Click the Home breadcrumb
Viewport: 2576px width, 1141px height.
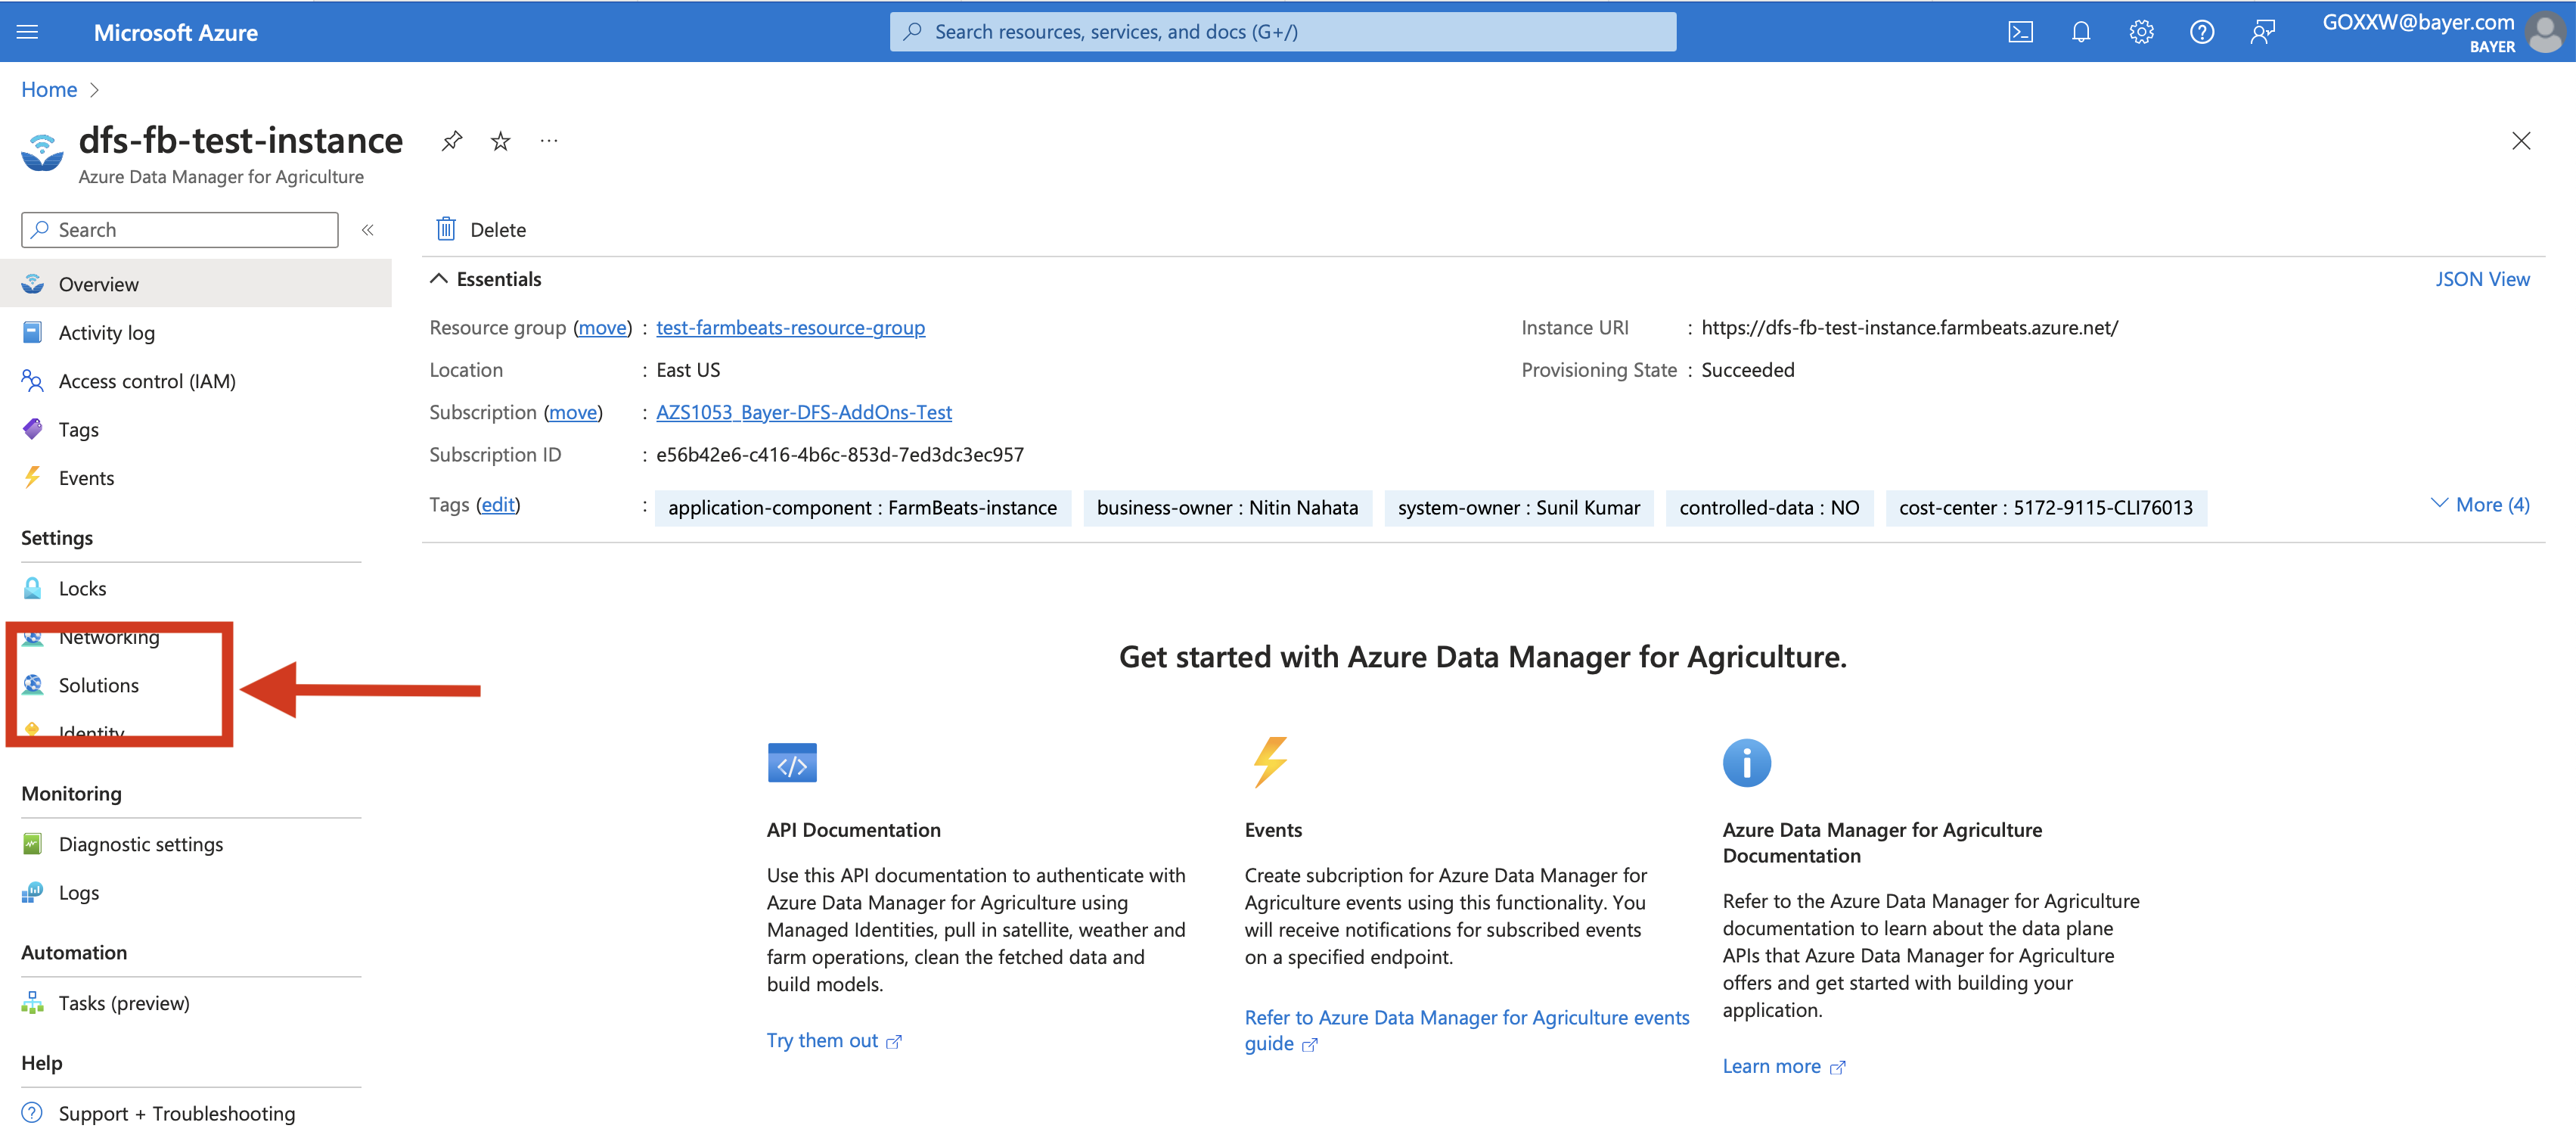tap(49, 89)
